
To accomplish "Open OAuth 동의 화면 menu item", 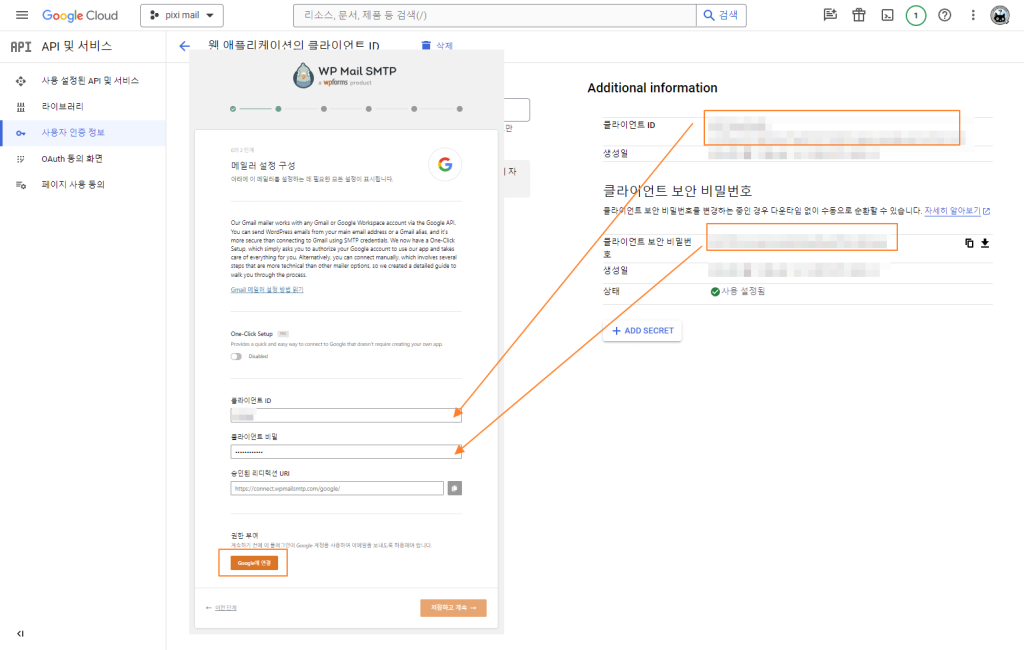I will [x=71, y=158].
